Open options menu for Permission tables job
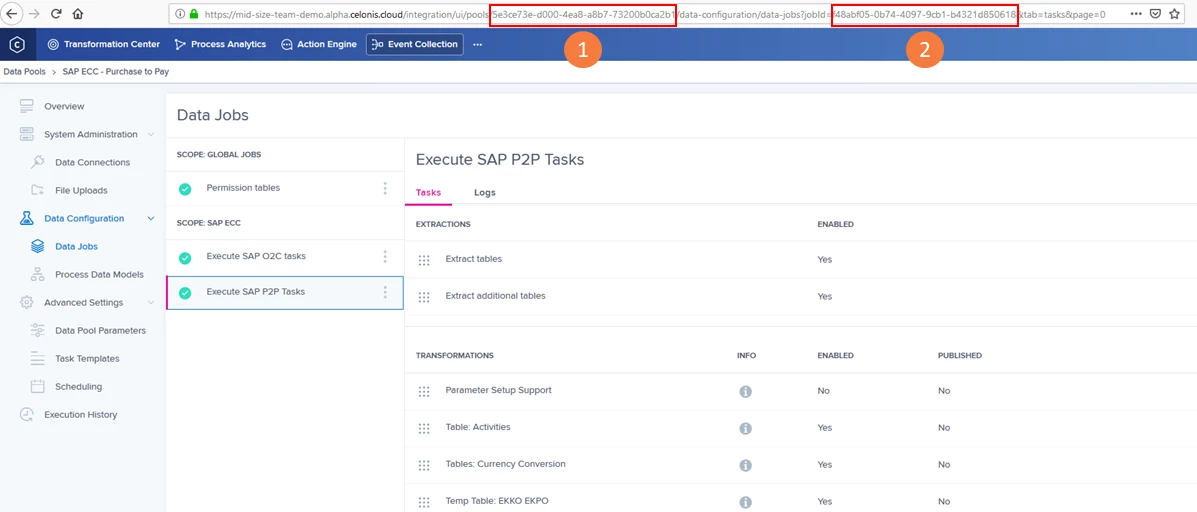 click(385, 188)
